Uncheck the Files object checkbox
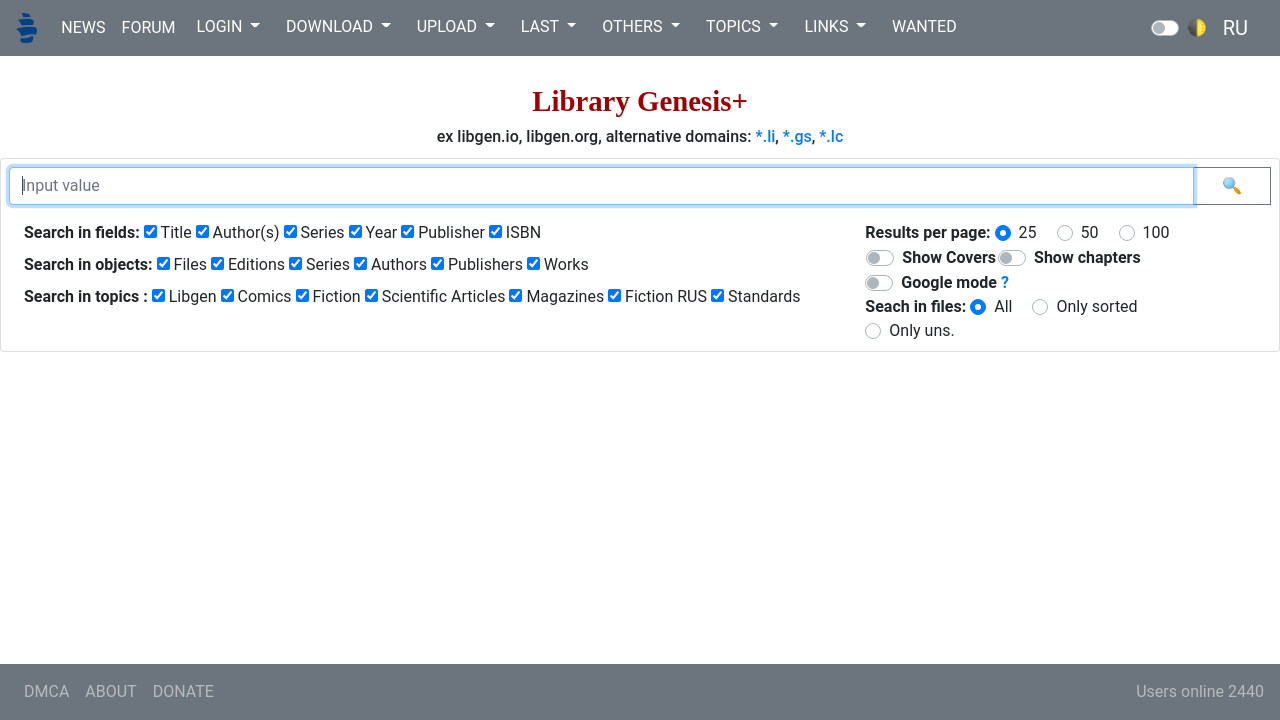 (163, 264)
